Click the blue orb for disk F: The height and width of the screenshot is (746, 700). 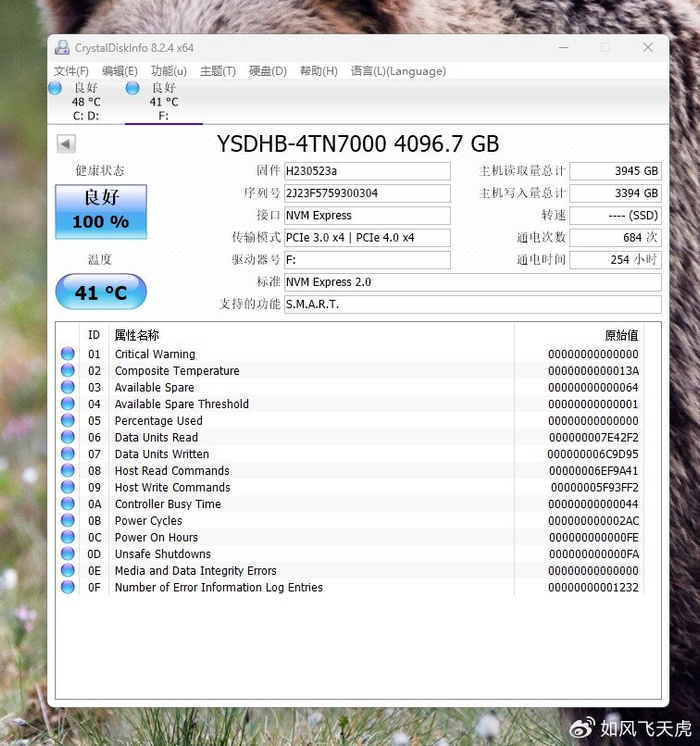(132, 89)
